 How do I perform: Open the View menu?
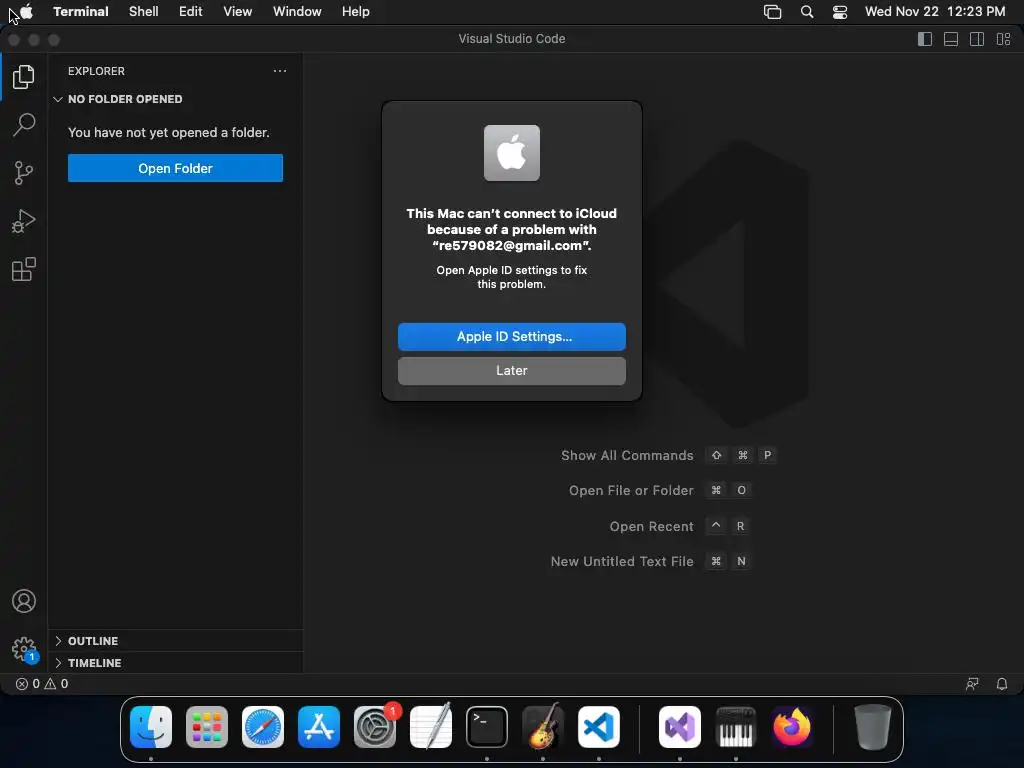coord(238,12)
